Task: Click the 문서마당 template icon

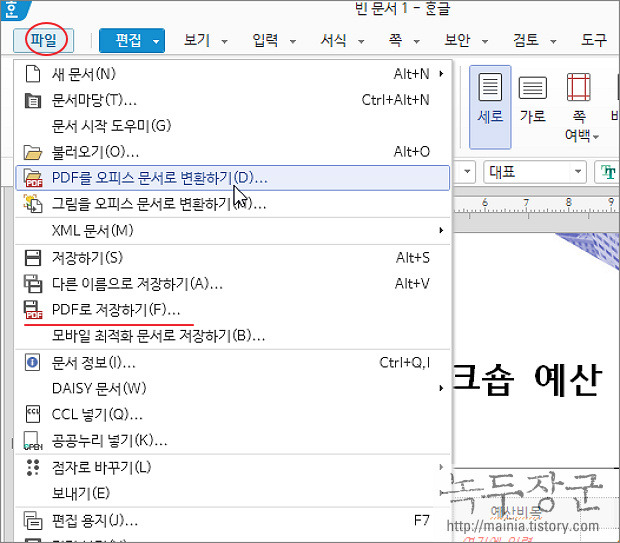Action: coord(33,100)
